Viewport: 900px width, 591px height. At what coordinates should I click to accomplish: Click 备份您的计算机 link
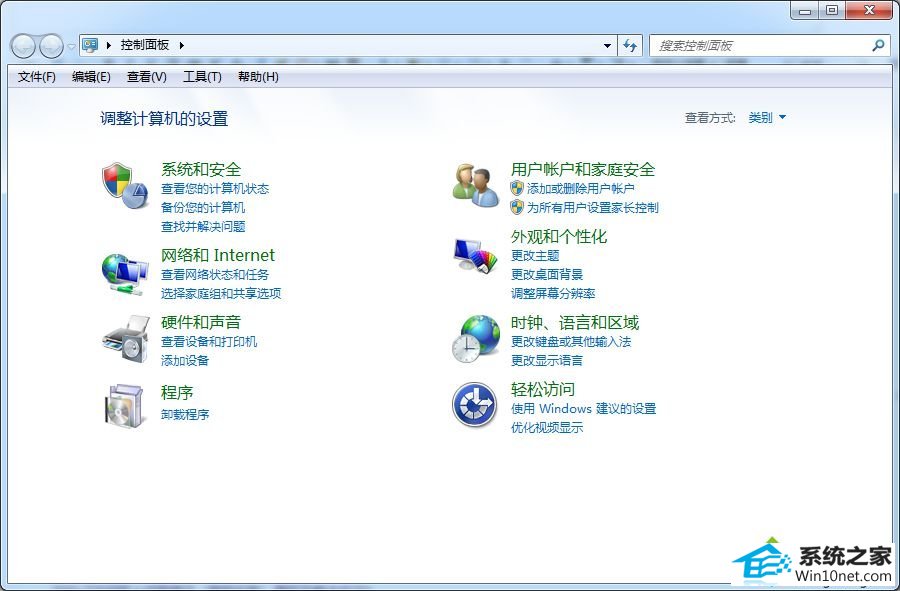pyautogui.click(x=203, y=207)
